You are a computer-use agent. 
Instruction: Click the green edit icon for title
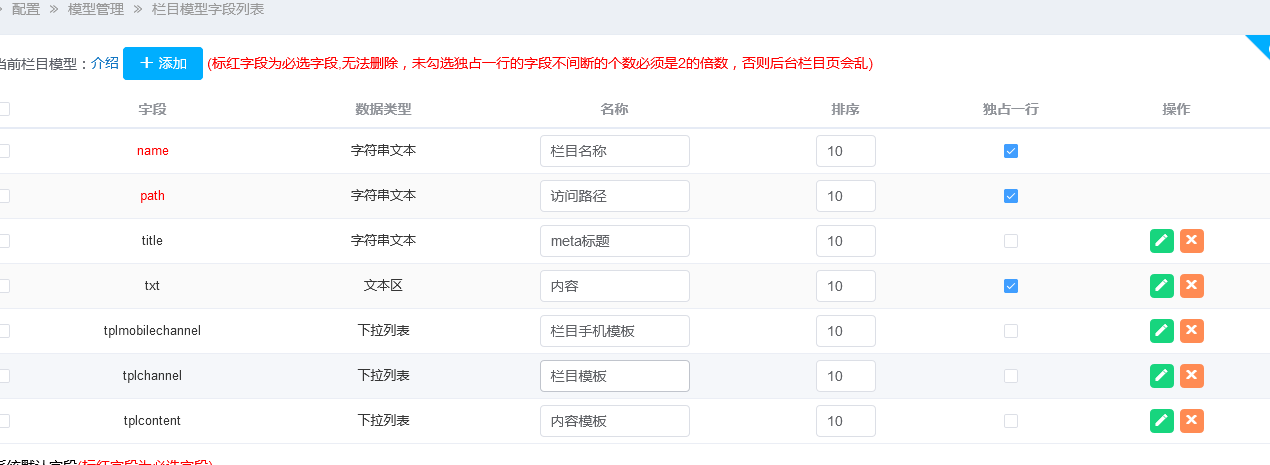1161,241
